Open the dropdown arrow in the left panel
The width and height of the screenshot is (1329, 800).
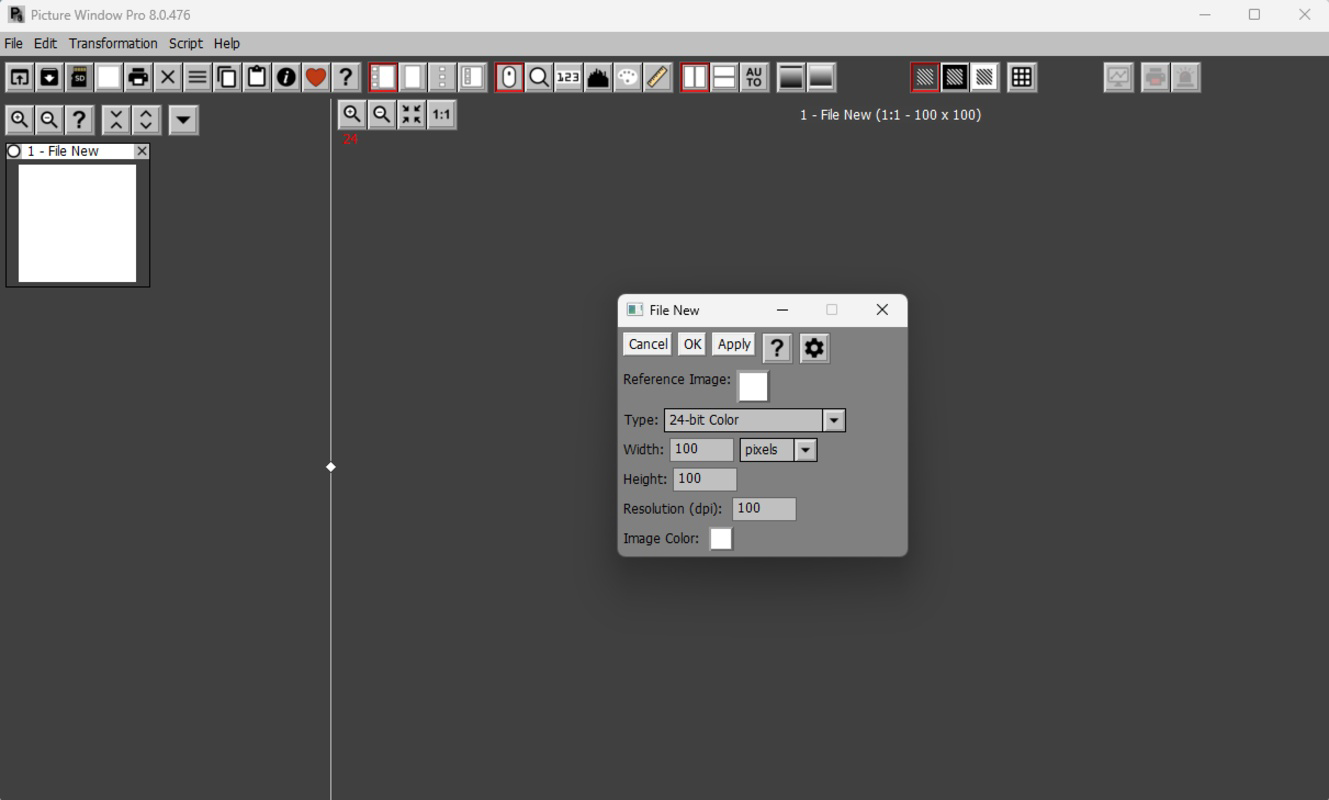pyautogui.click(x=183, y=120)
